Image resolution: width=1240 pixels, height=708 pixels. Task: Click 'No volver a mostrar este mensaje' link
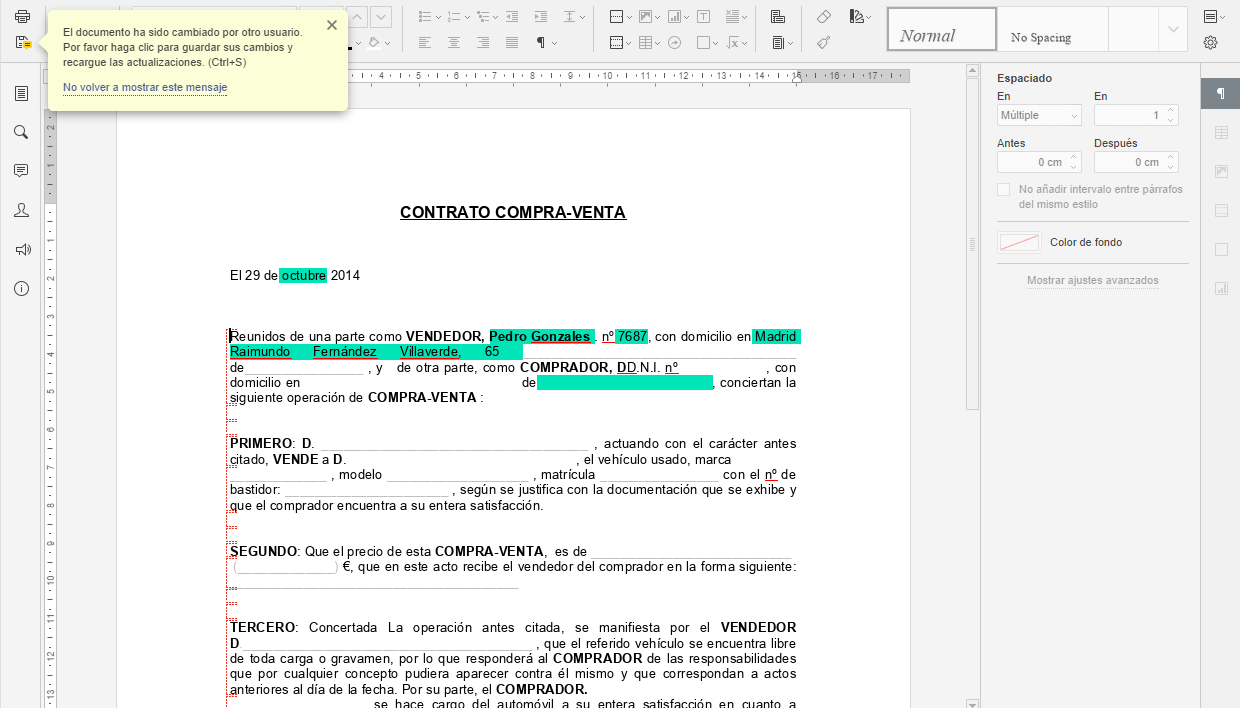click(x=145, y=88)
